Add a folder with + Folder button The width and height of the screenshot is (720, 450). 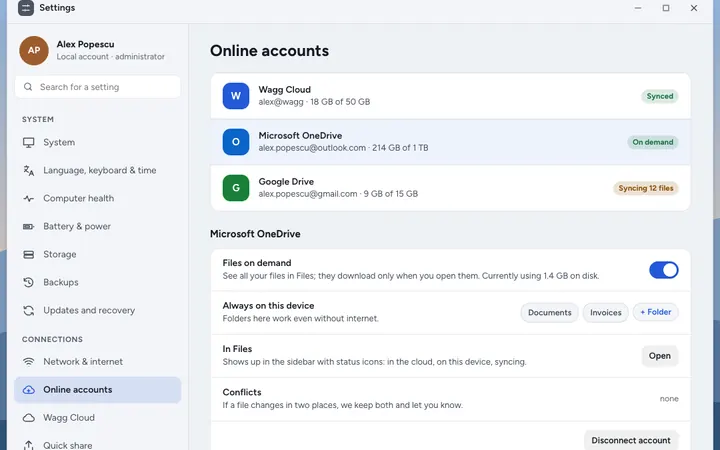click(655, 312)
